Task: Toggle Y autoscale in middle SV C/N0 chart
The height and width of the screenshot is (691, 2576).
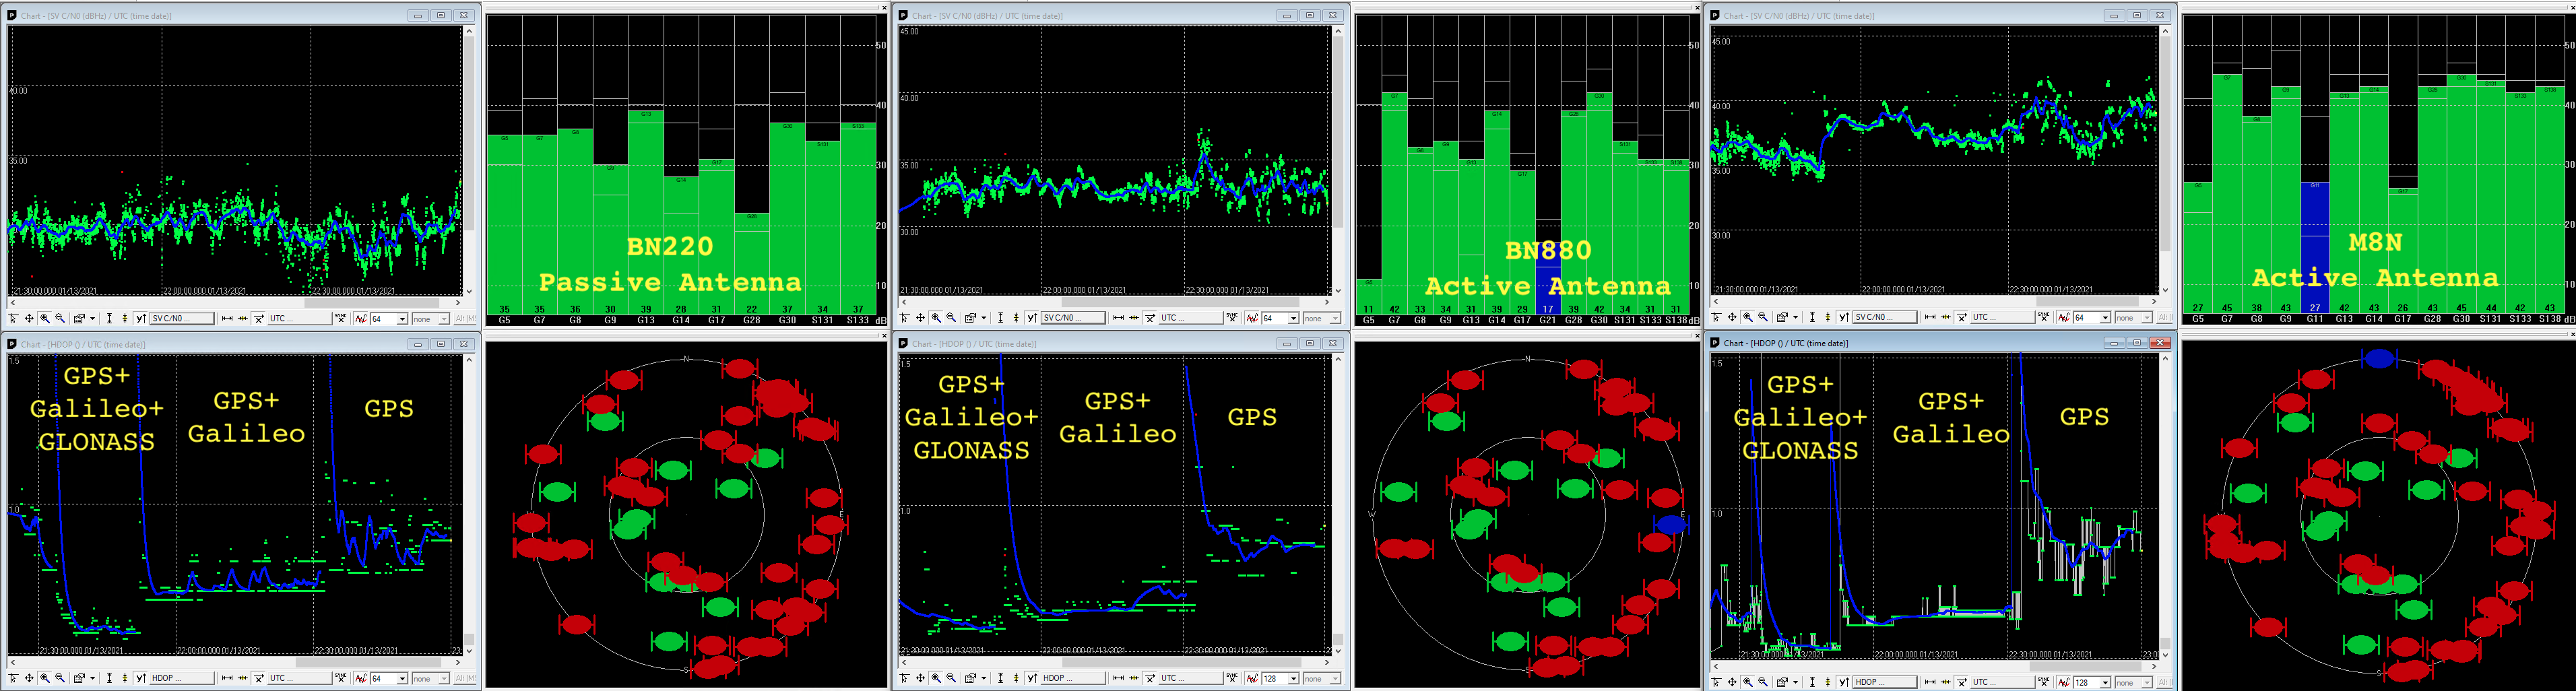Action: point(1032,318)
